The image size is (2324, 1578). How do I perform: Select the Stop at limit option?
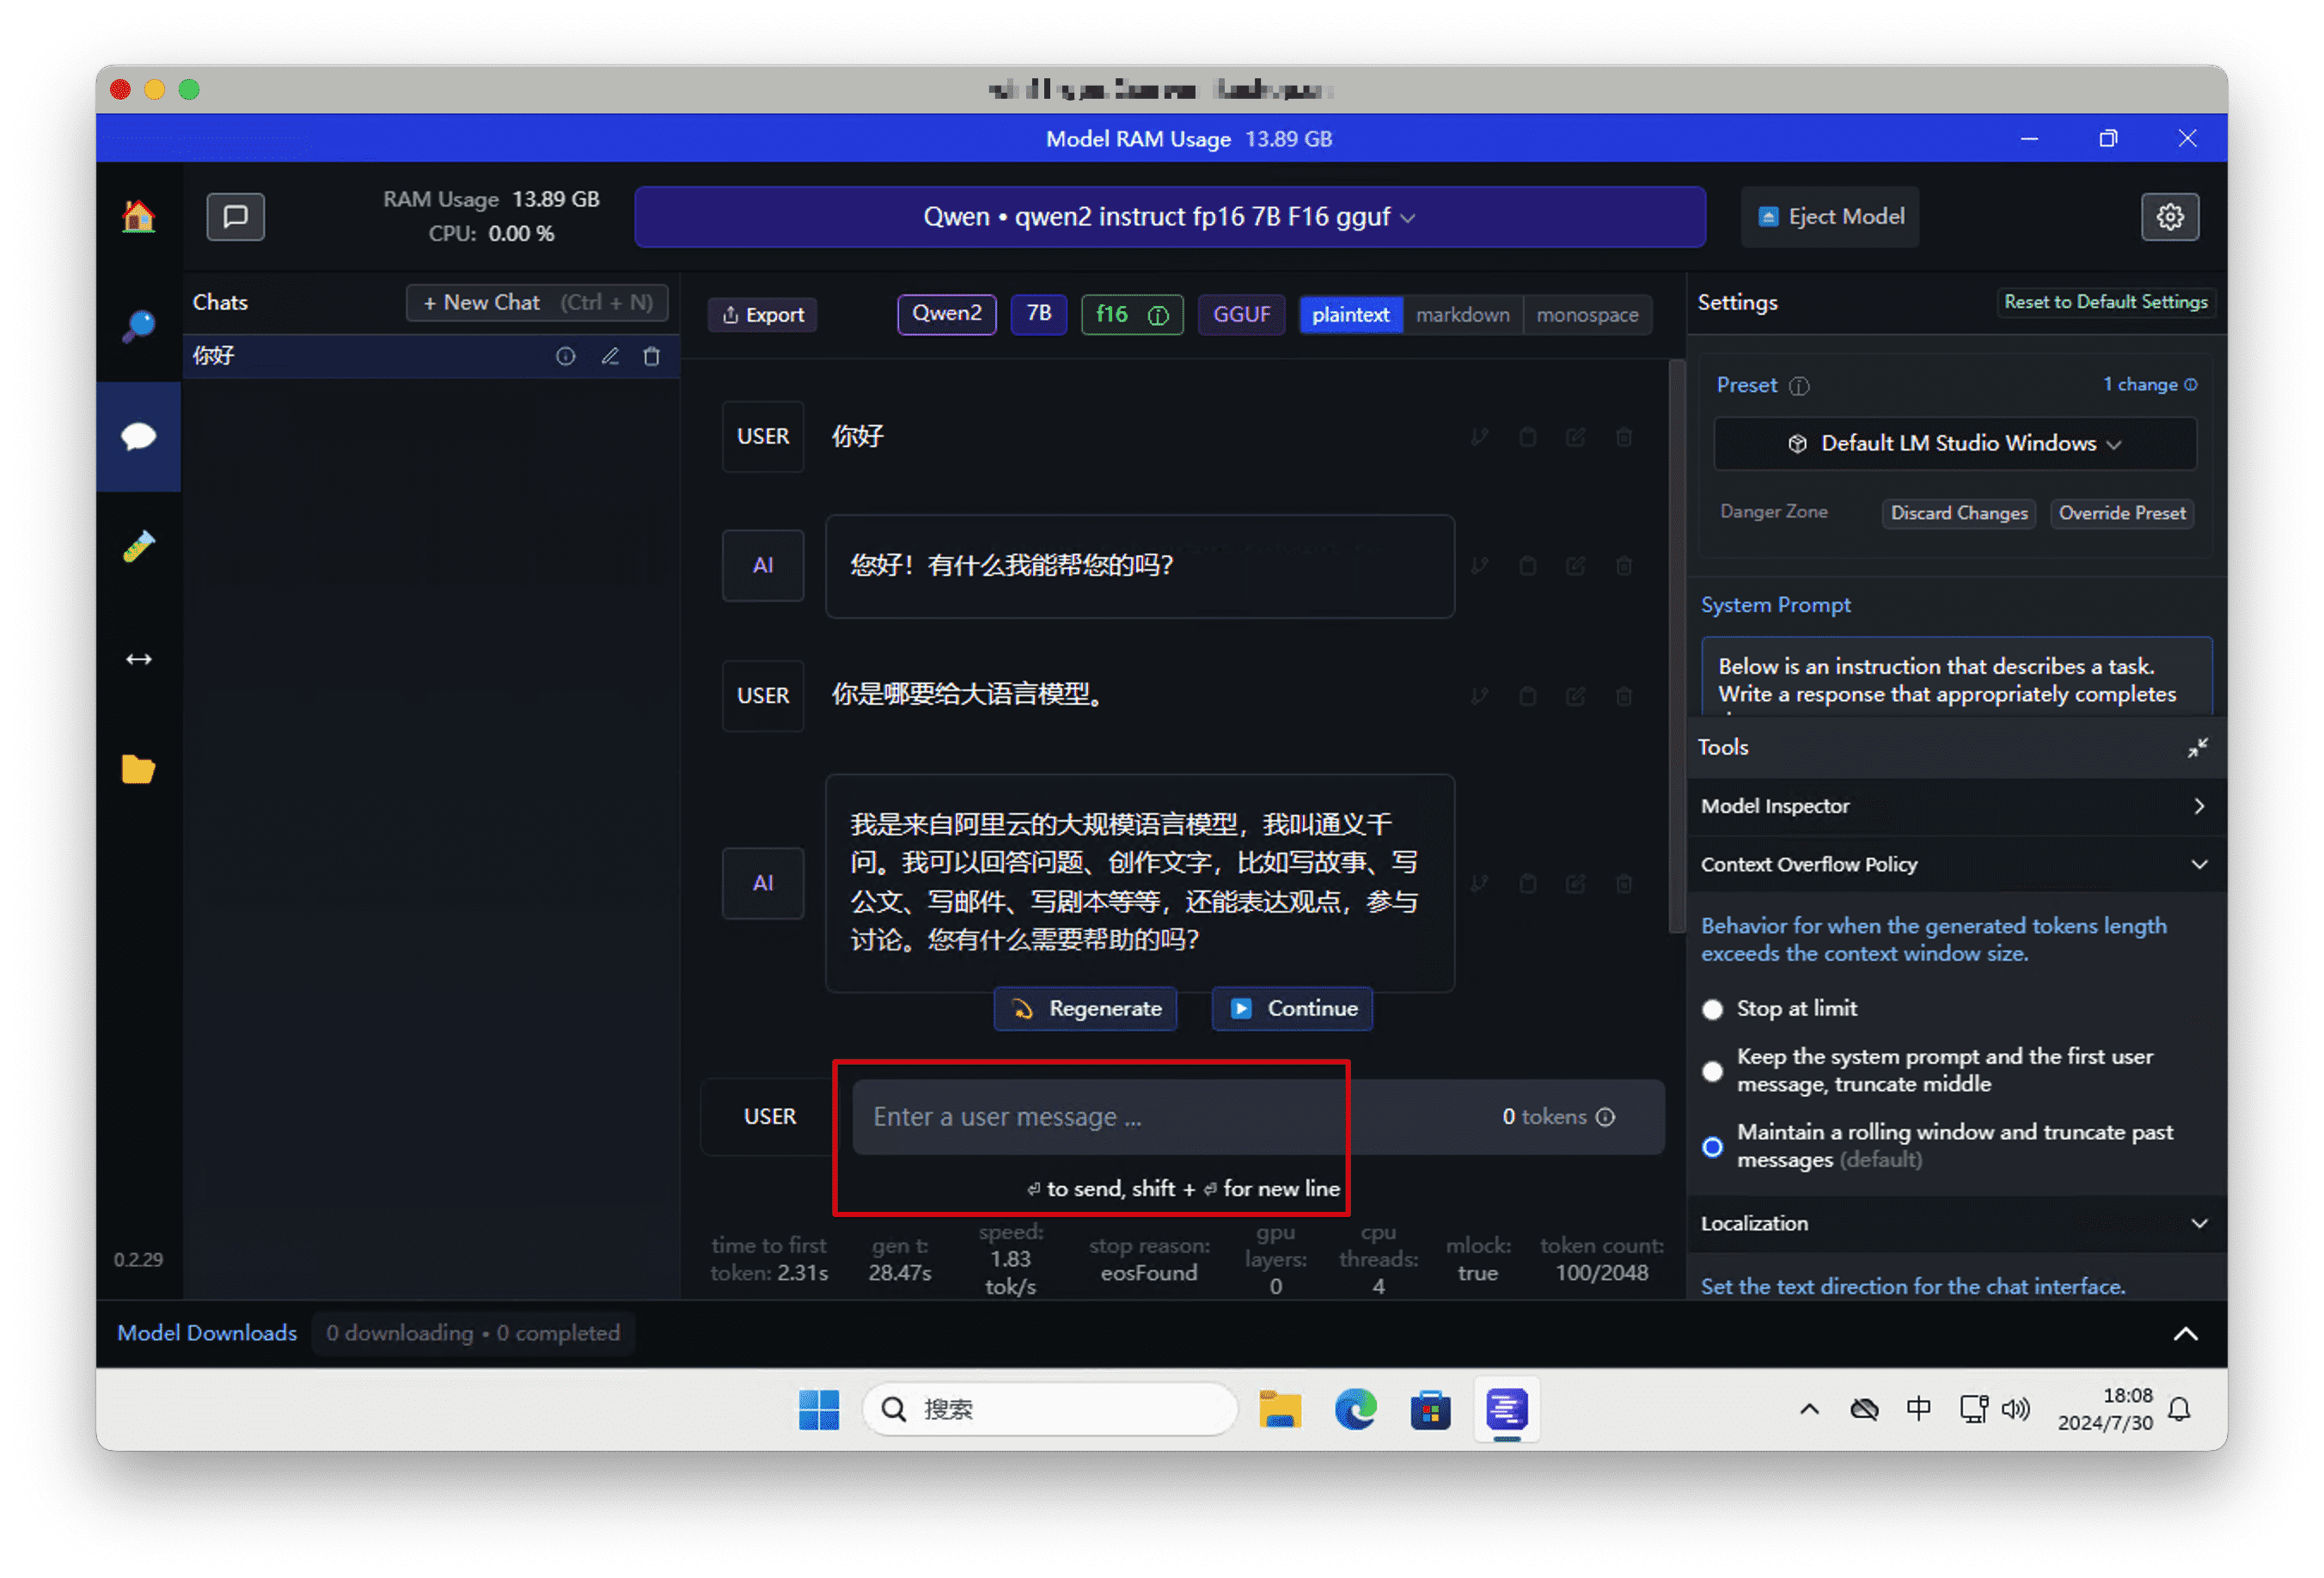1712,1009
